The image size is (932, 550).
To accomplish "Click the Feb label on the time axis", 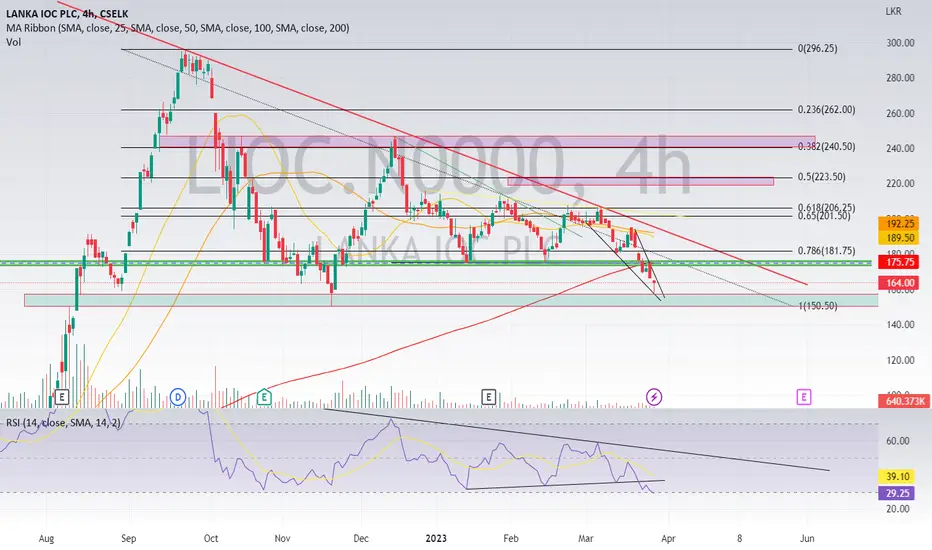I will point(511,539).
